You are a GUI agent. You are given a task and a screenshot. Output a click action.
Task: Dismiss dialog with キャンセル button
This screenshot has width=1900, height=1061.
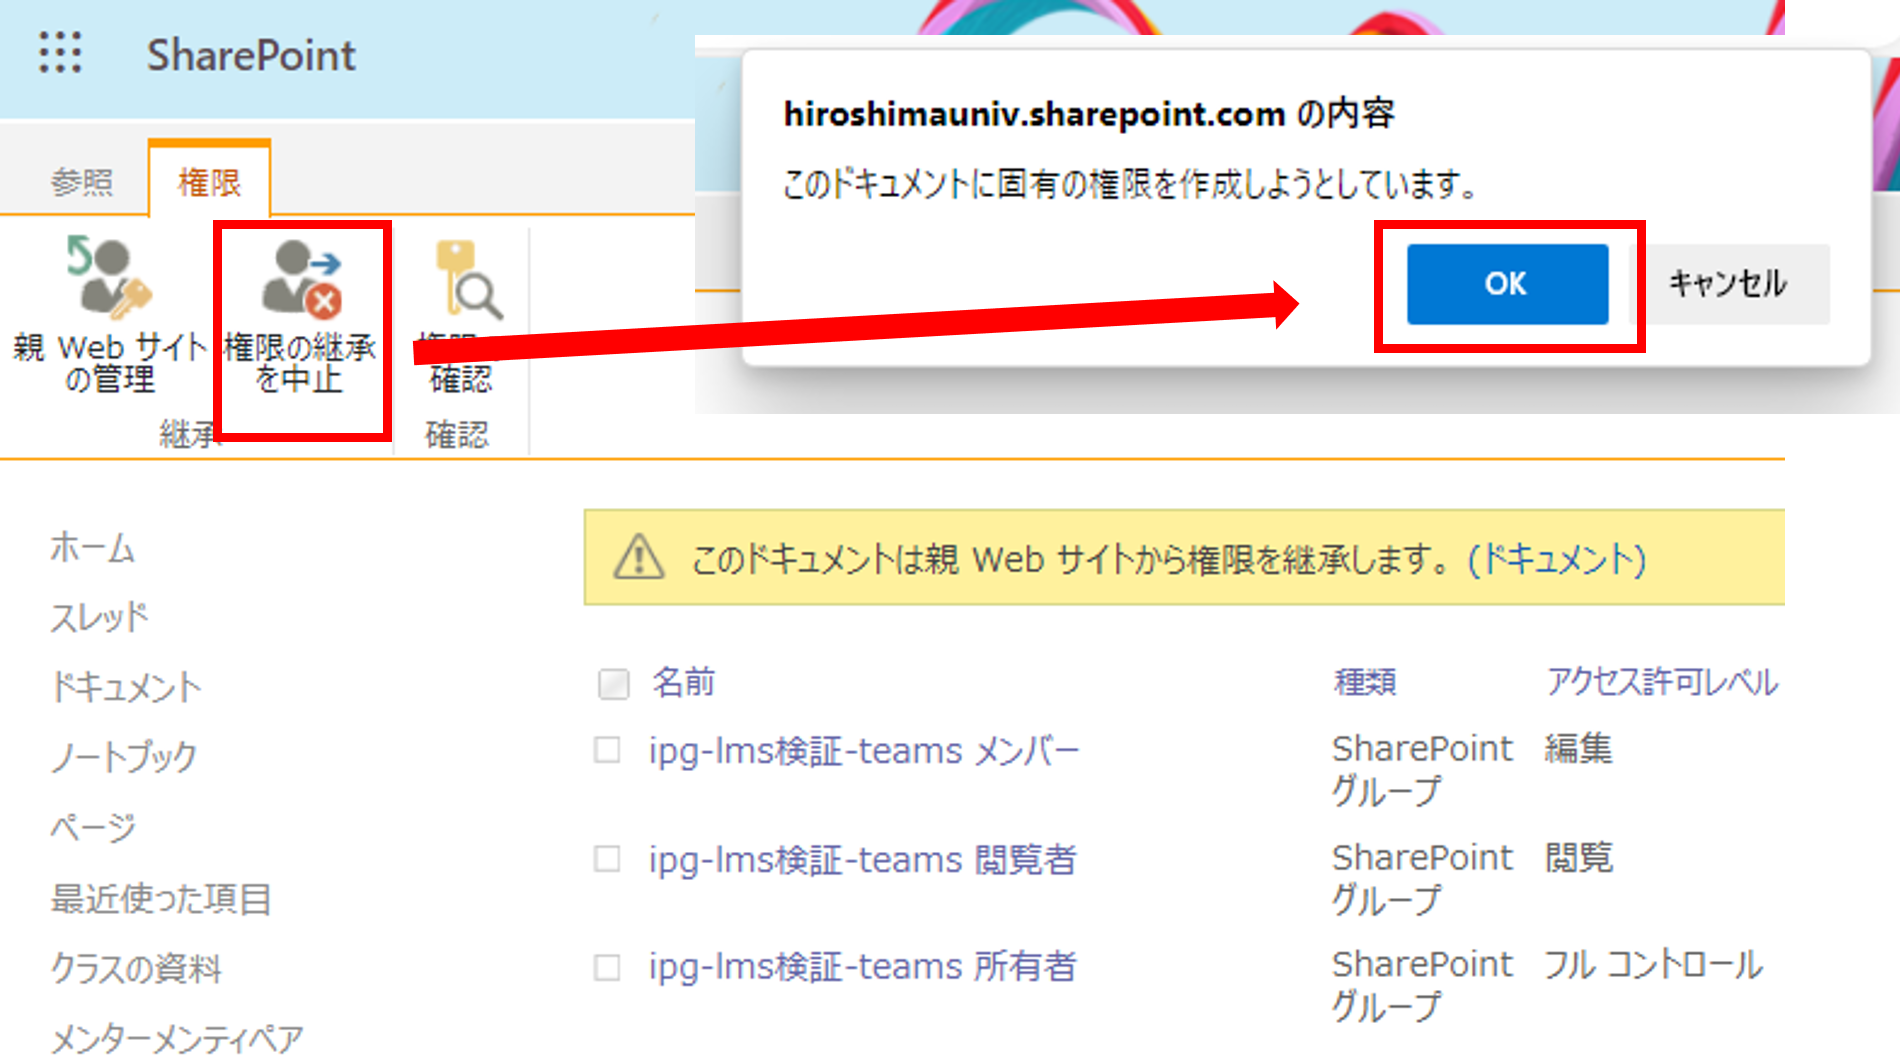(1728, 284)
